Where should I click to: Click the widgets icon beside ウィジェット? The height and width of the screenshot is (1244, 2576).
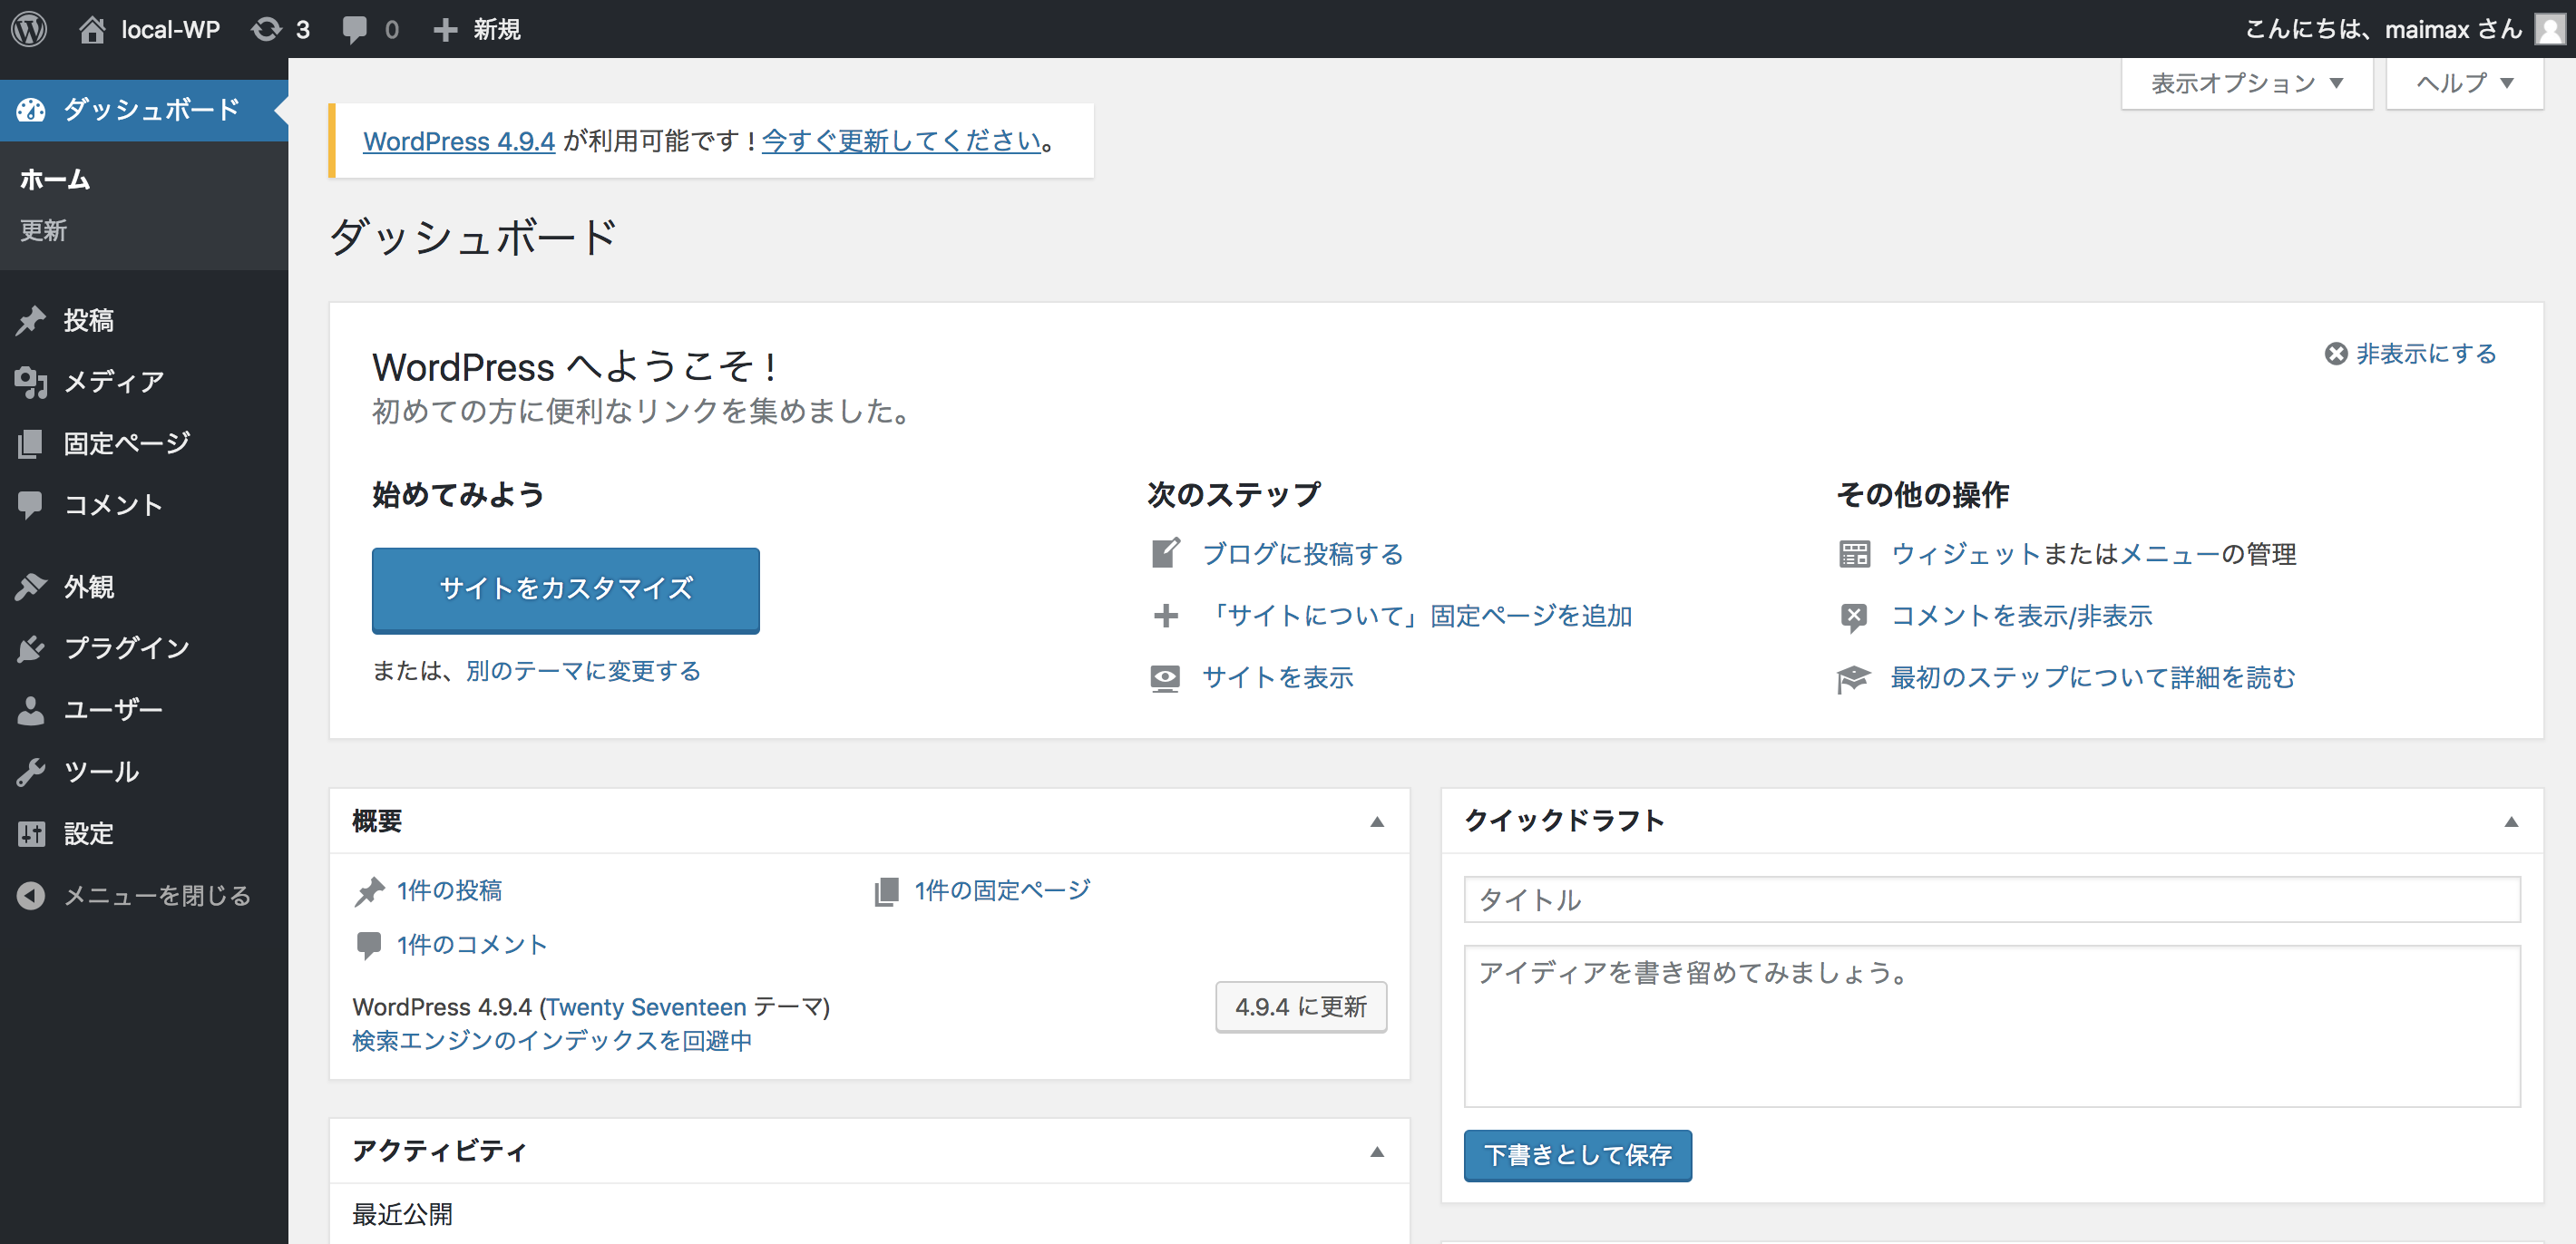[x=1854, y=554]
